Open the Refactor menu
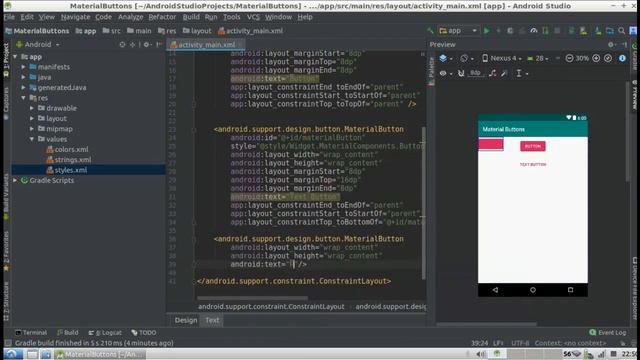The height and width of the screenshot is (360, 640). click(x=162, y=17)
